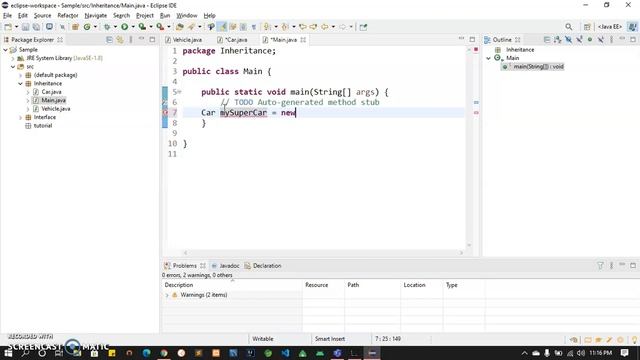Viewport: 640px width, 360px height.
Task: Collapse the Sample project node
Action: coord(5,50)
